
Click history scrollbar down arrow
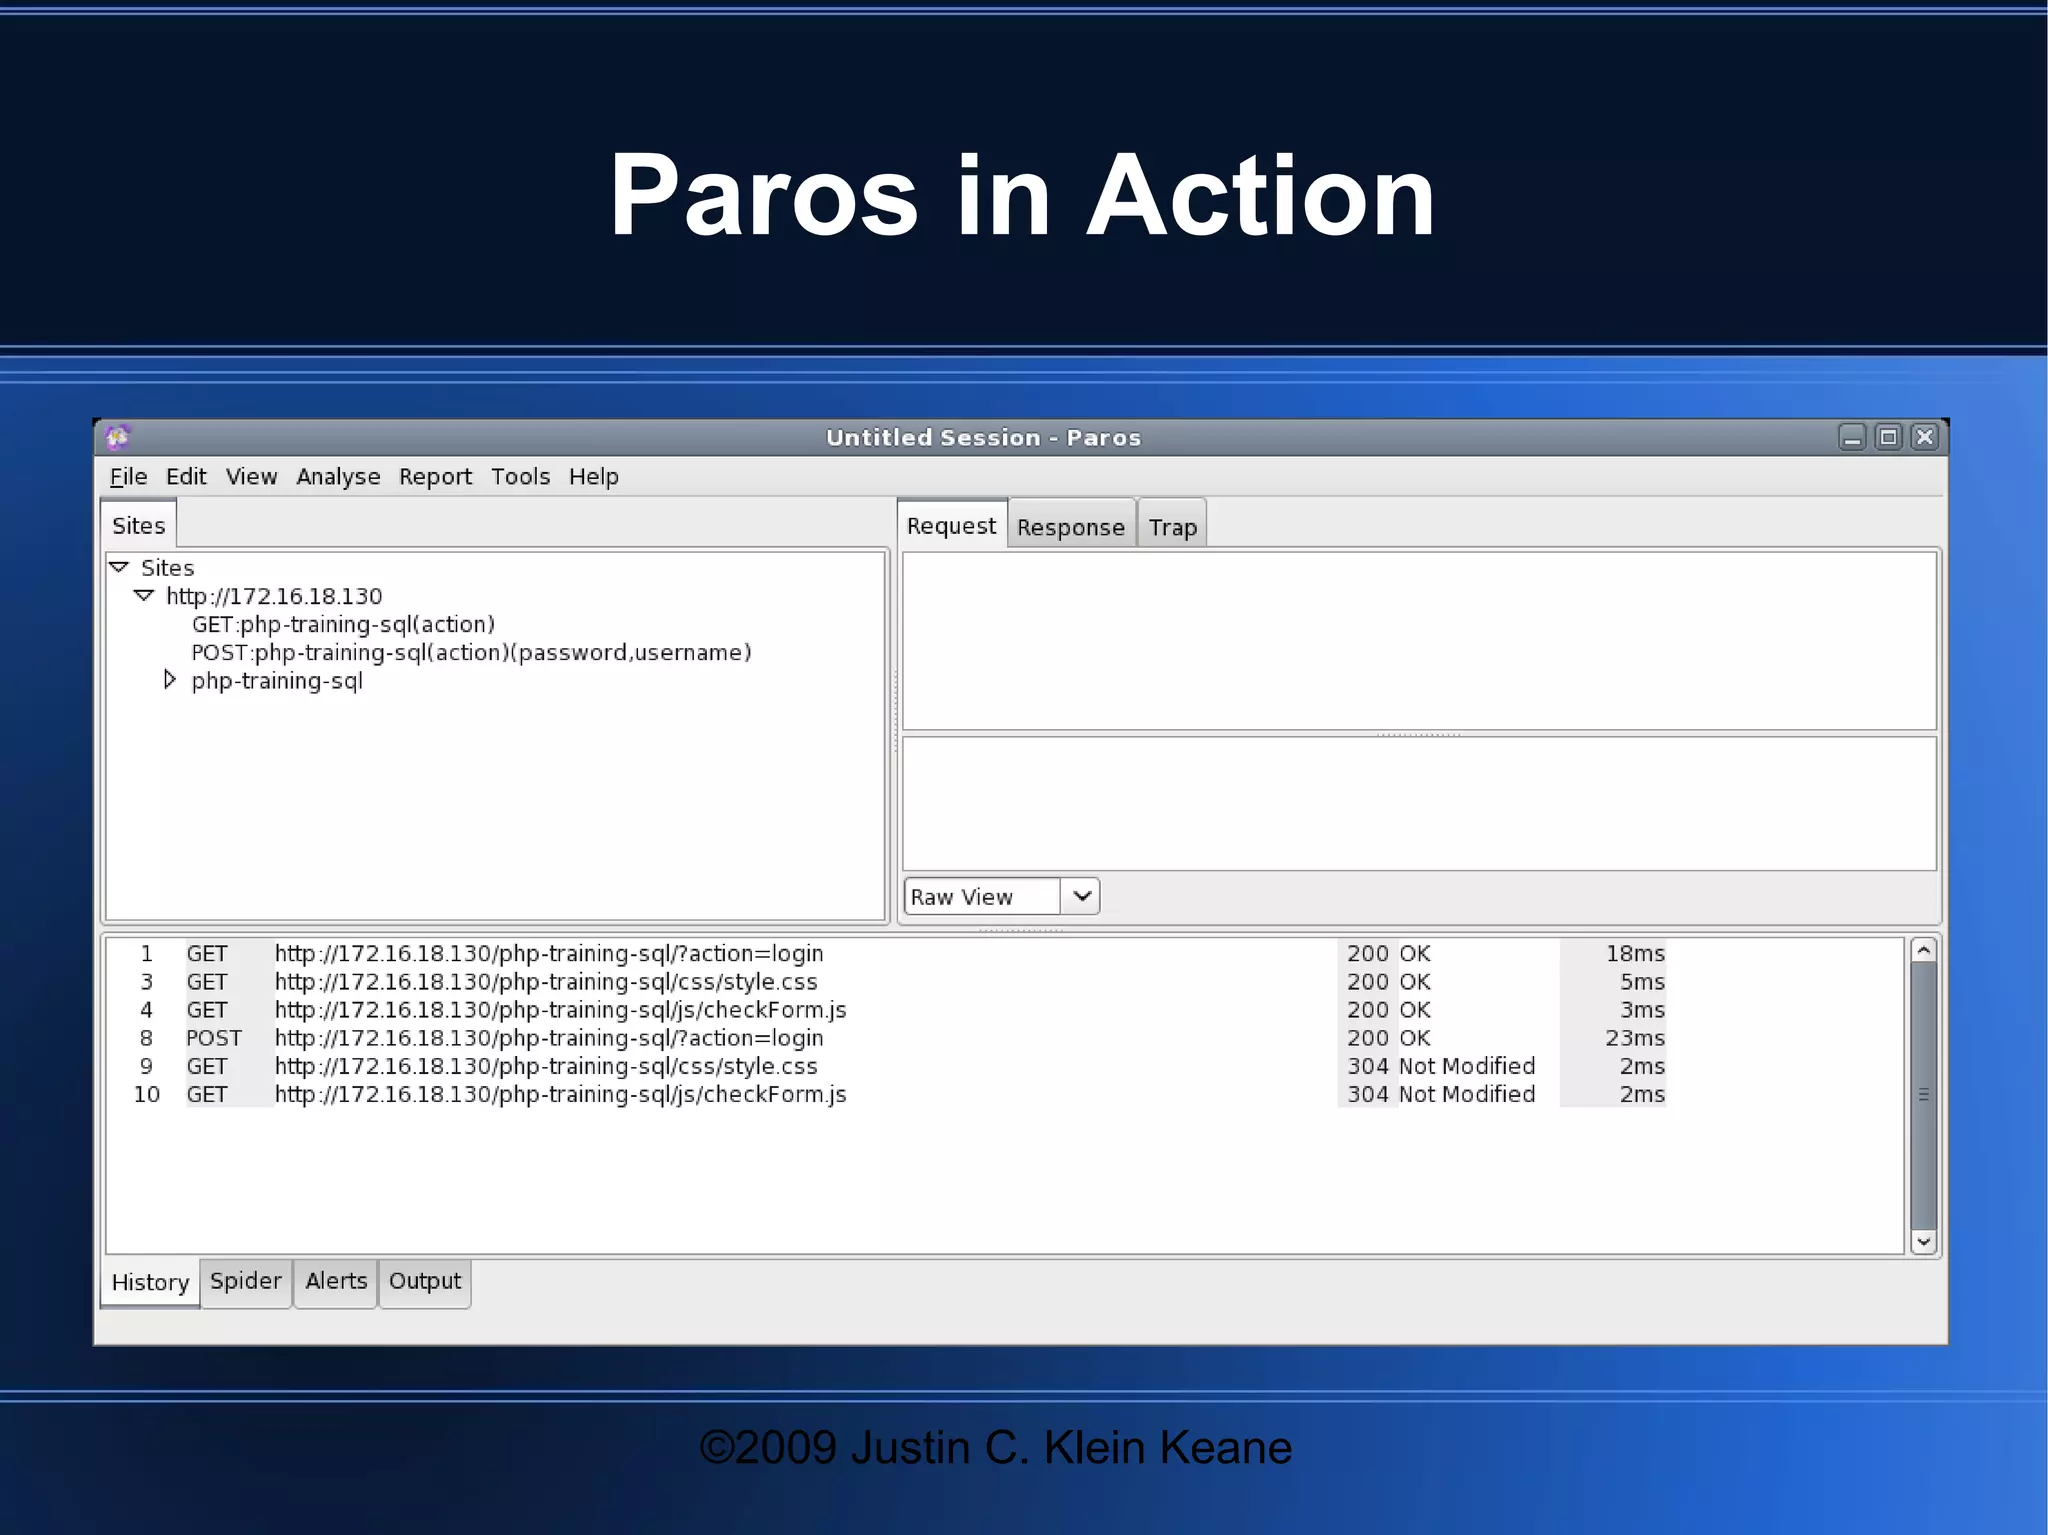pos(1923,1241)
